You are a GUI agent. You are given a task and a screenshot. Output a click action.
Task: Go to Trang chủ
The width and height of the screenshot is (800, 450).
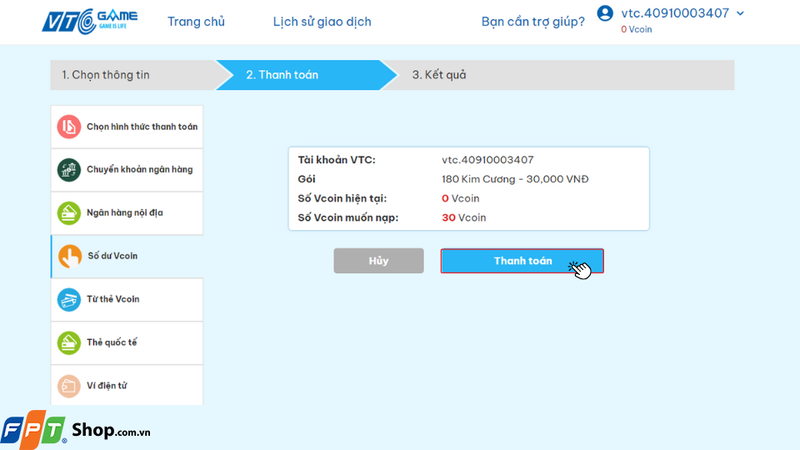click(196, 21)
